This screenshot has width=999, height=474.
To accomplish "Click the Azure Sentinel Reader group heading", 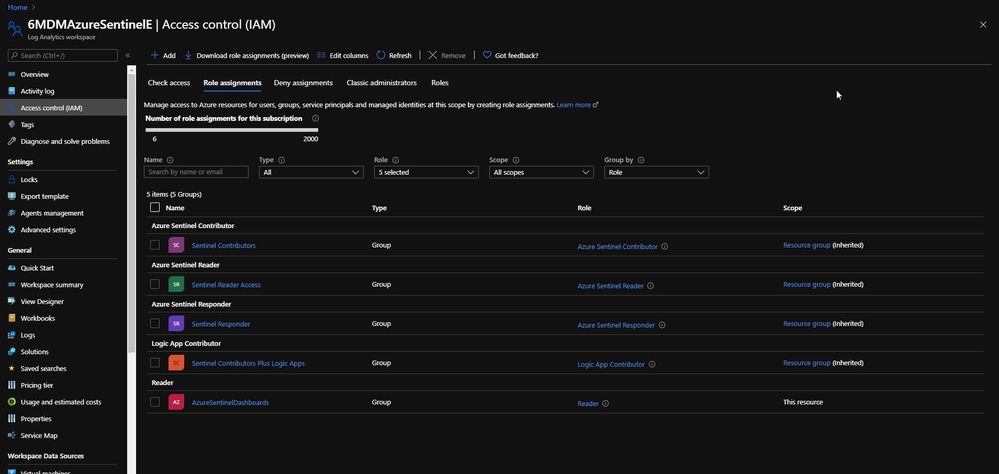I will tap(186, 265).
